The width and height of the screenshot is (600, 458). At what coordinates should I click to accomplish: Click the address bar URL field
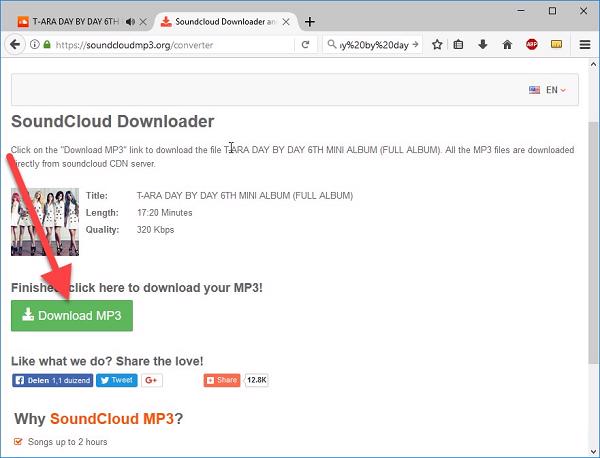click(174, 45)
